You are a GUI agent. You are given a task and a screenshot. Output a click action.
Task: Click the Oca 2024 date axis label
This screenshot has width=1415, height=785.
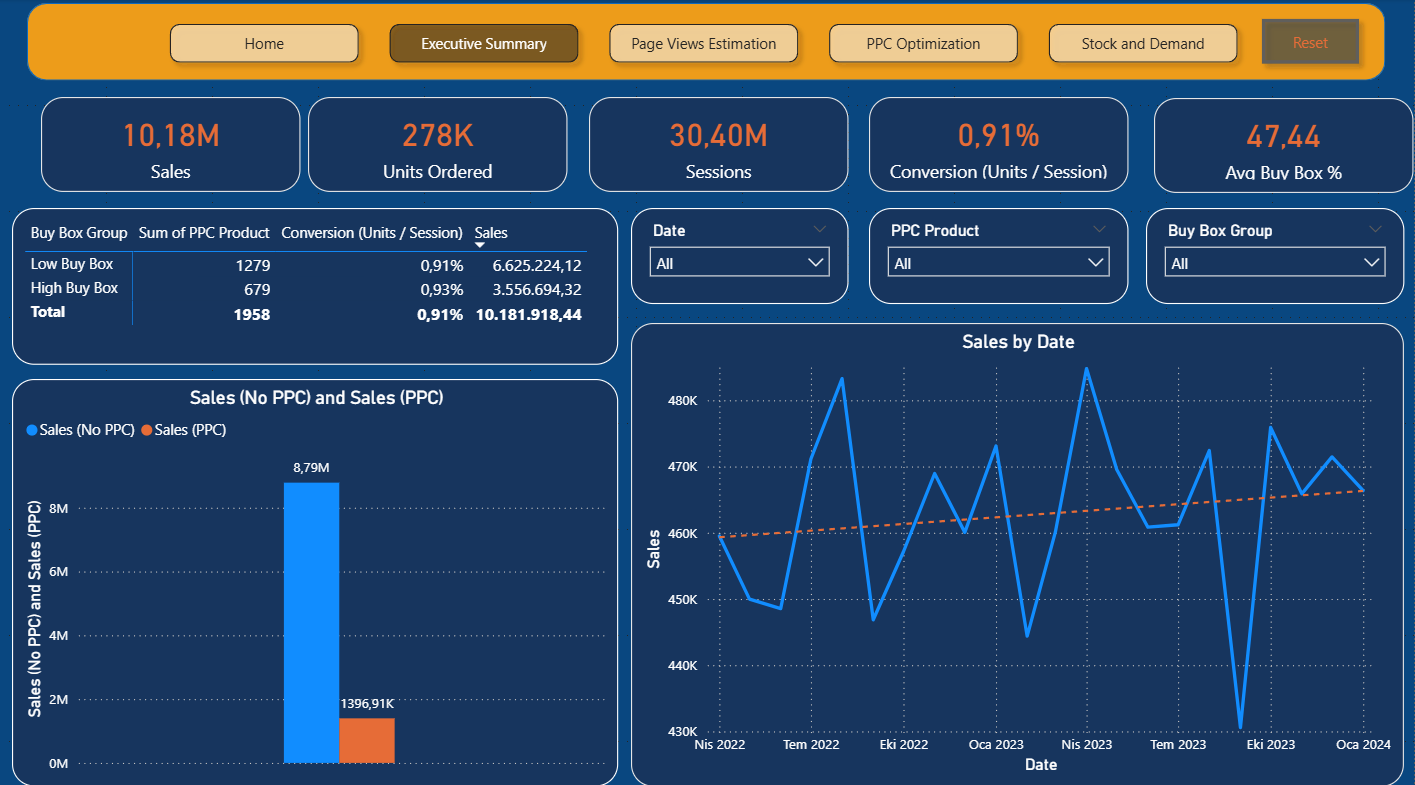click(1364, 745)
